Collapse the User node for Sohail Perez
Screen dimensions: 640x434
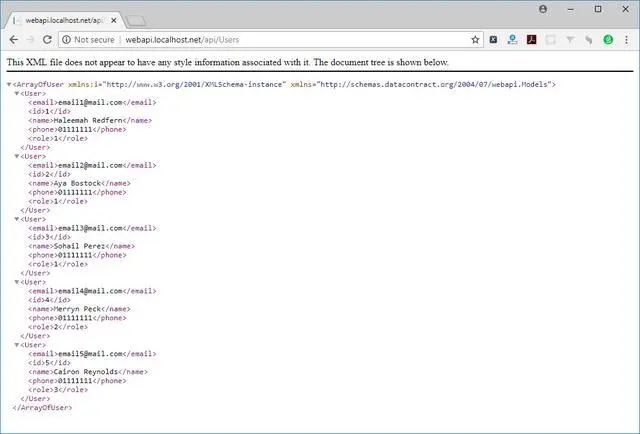[x=17, y=219]
